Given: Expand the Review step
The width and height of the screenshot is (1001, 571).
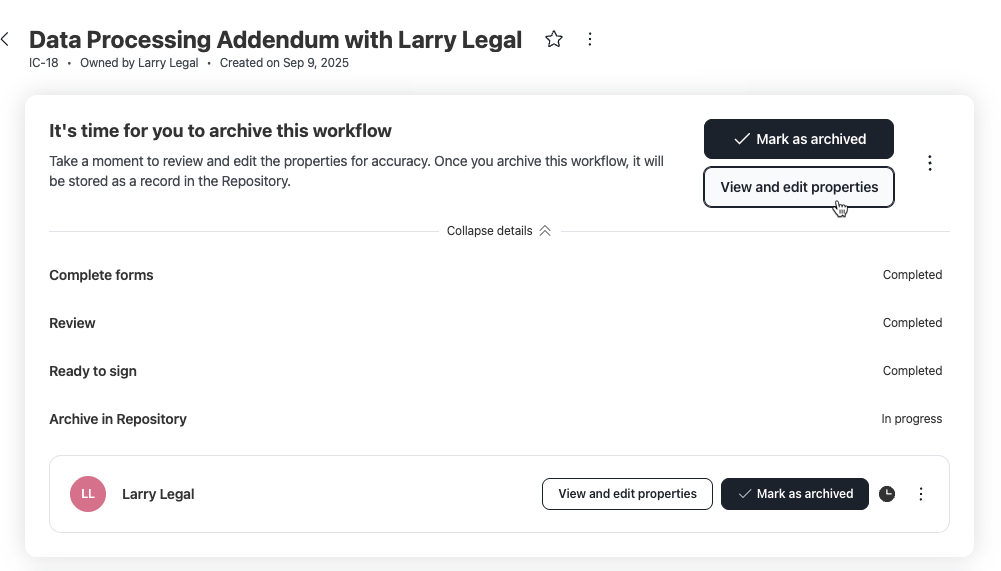Looking at the screenshot, I should point(72,323).
